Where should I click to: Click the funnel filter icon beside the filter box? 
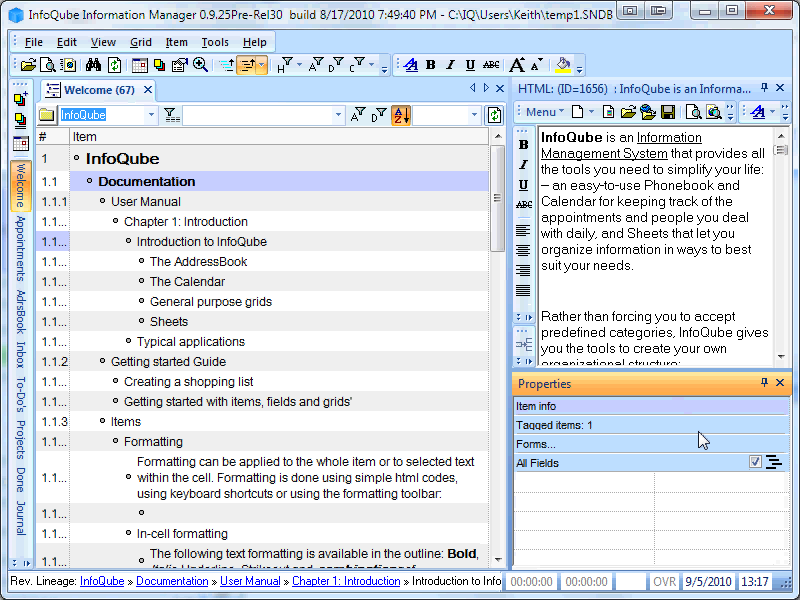[x=172, y=115]
